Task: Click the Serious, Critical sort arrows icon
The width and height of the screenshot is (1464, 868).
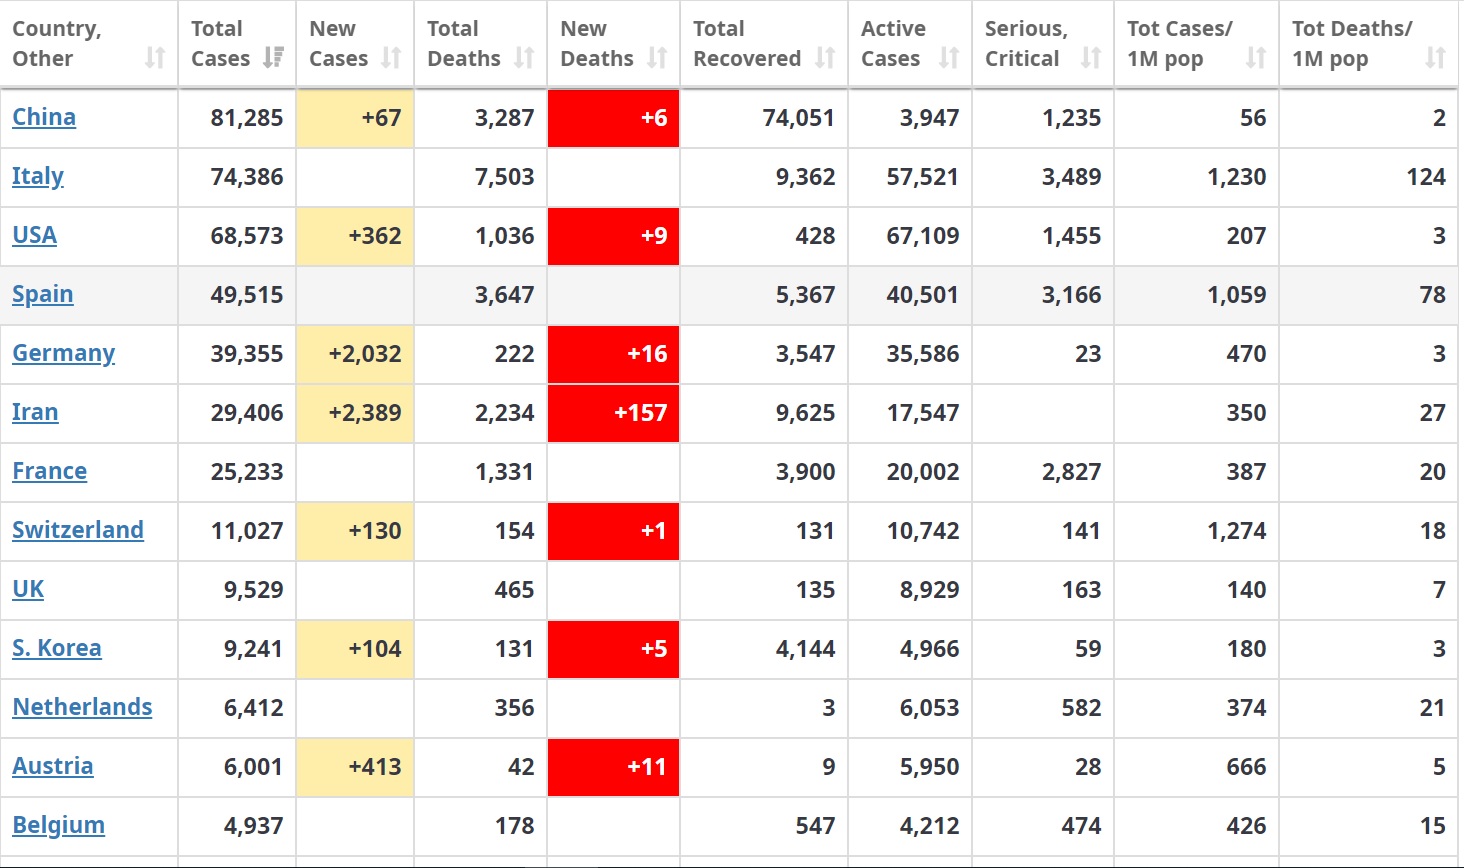Action: [x=1091, y=58]
